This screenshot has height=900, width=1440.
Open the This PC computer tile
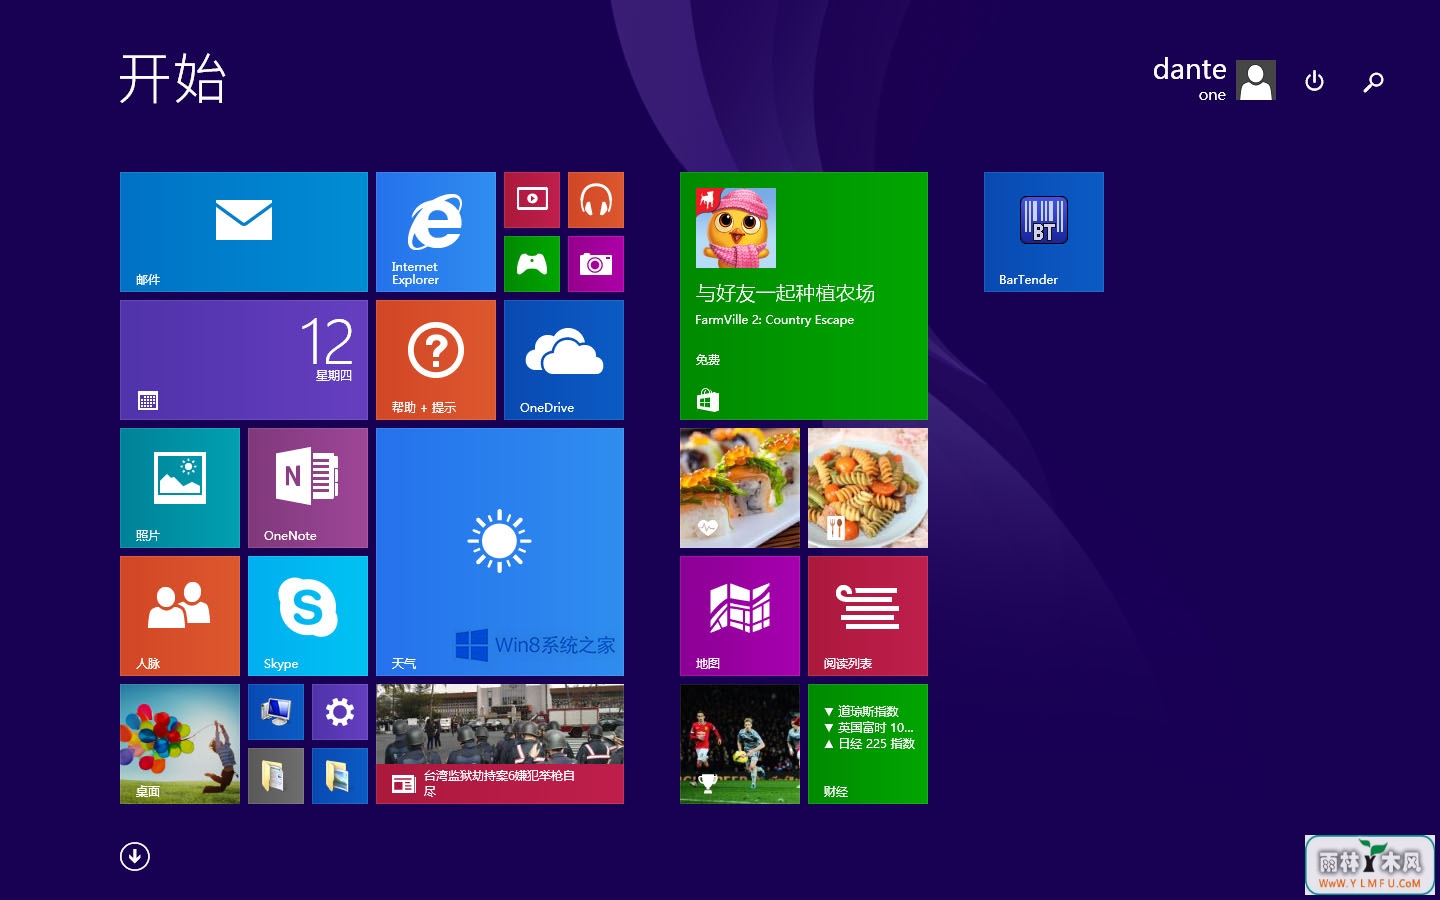(276, 712)
